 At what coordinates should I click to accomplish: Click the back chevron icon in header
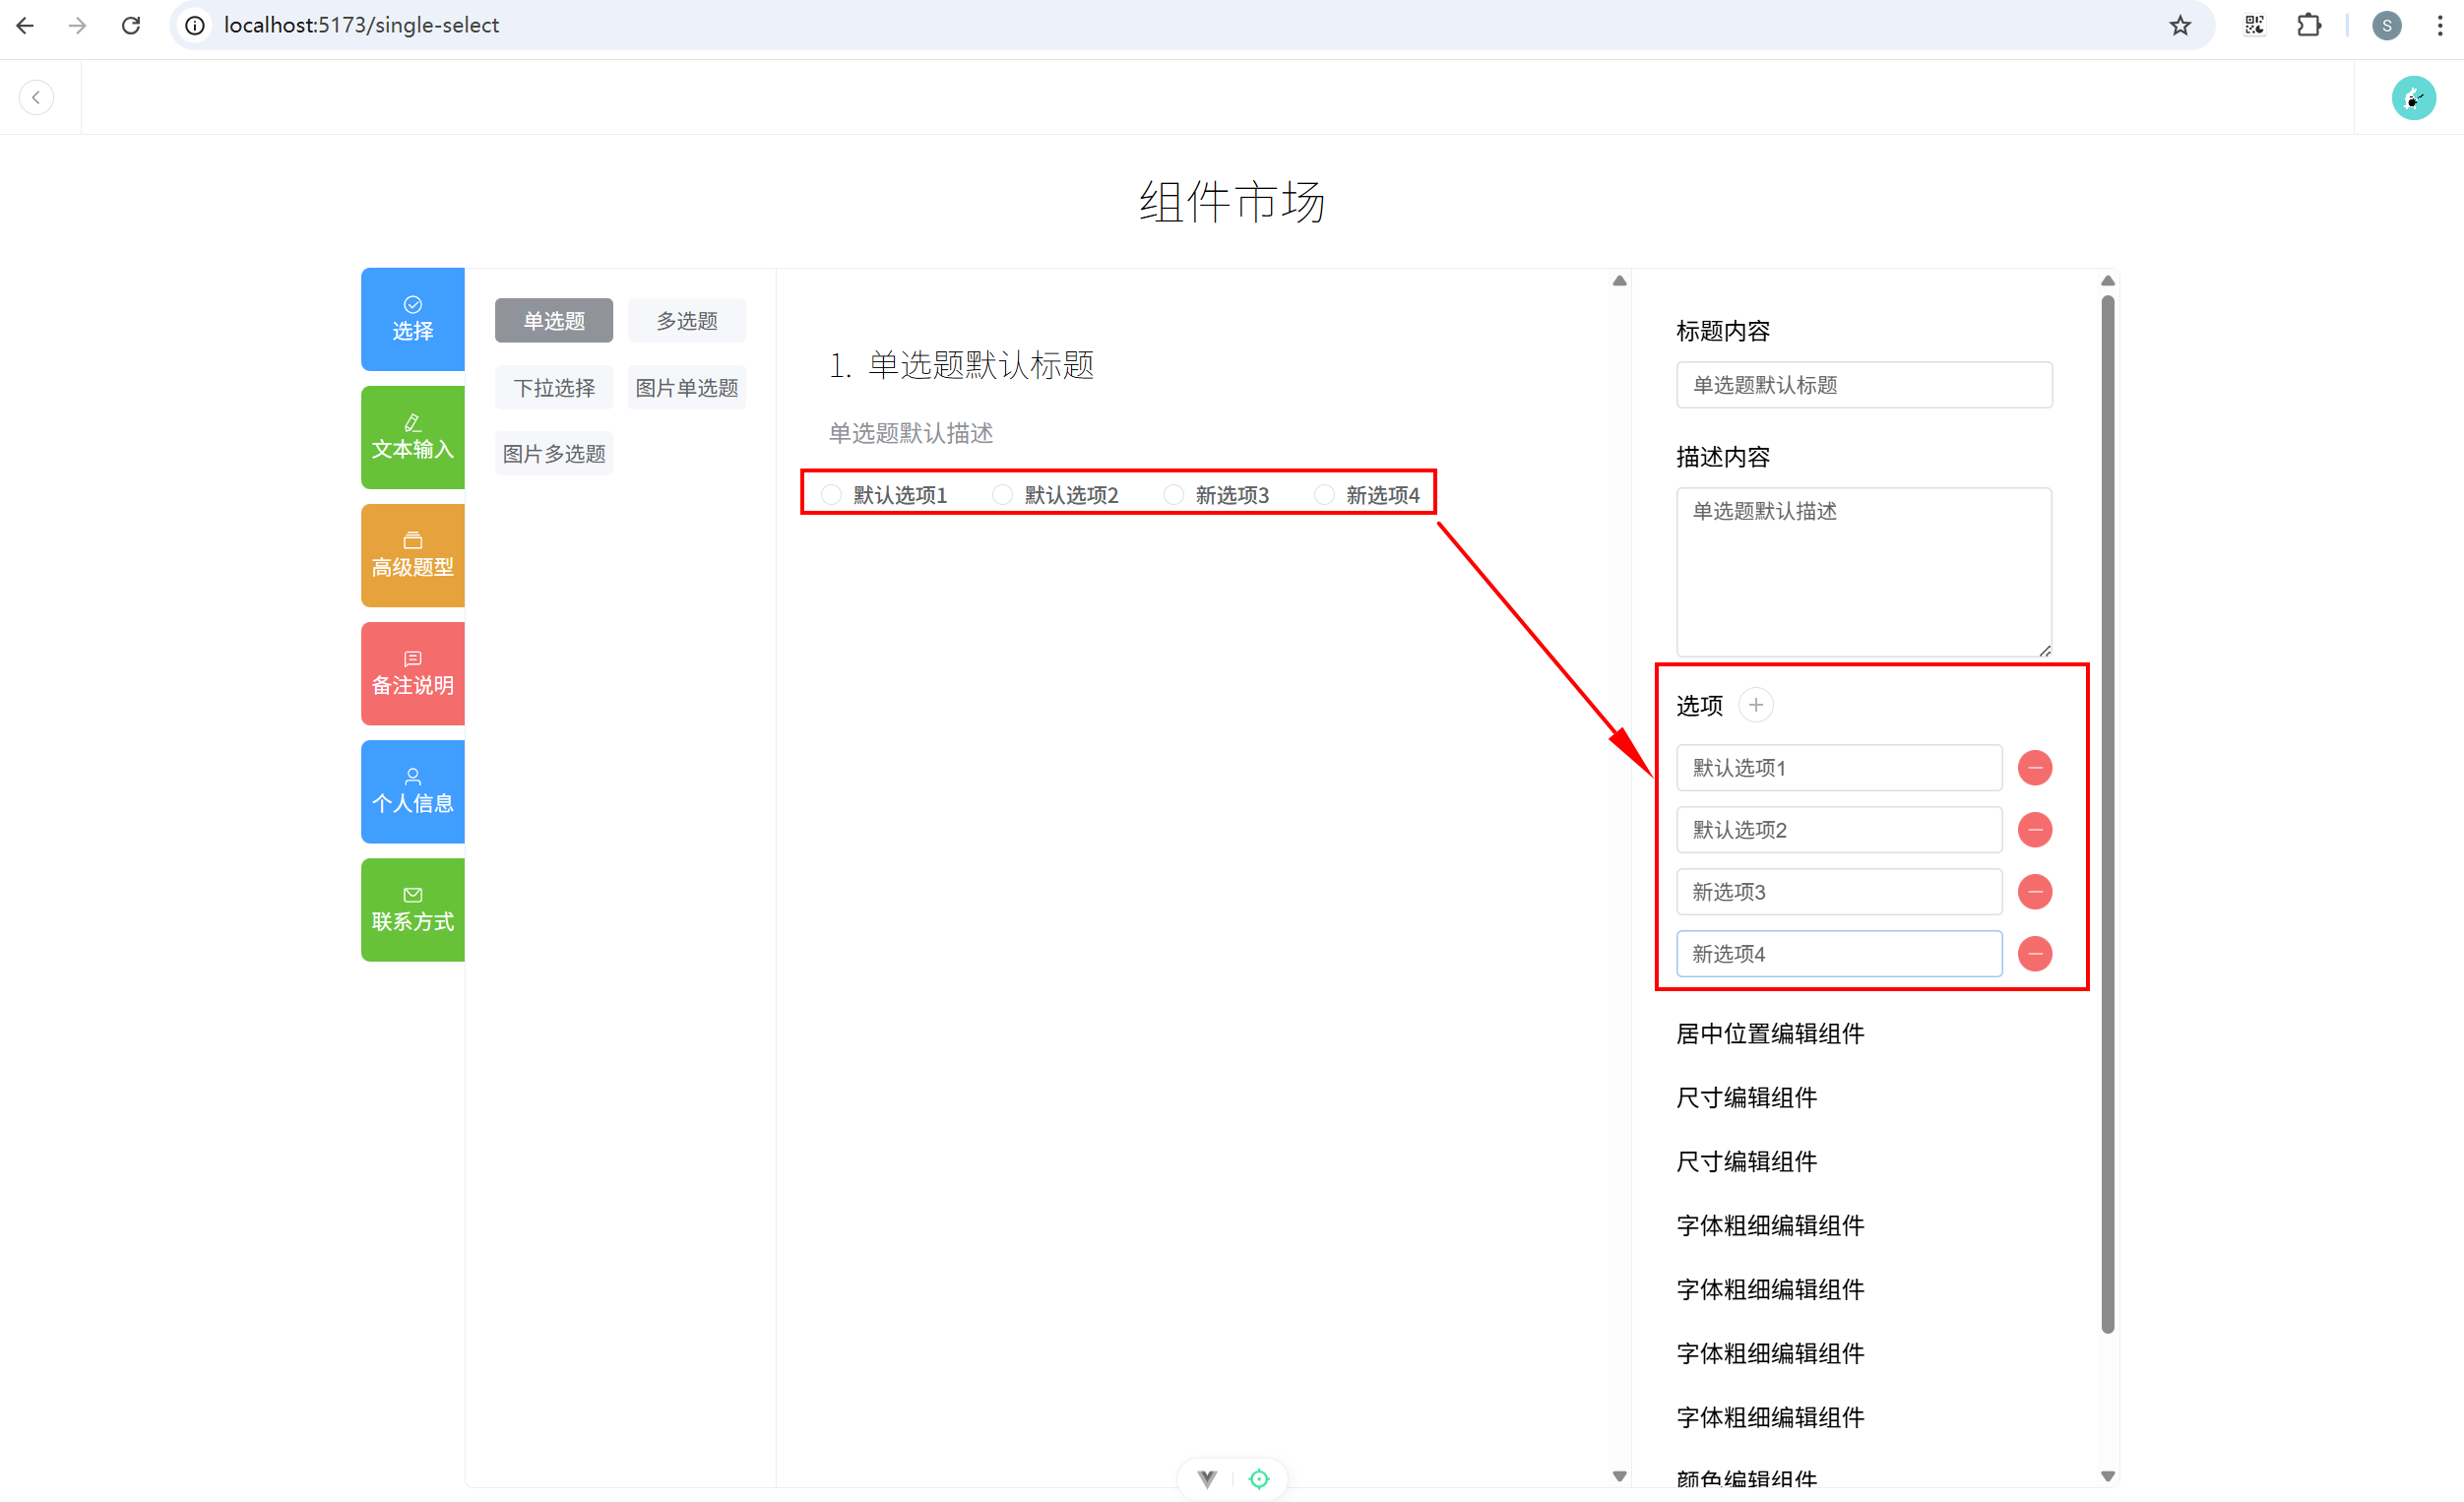[x=36, y=97]
